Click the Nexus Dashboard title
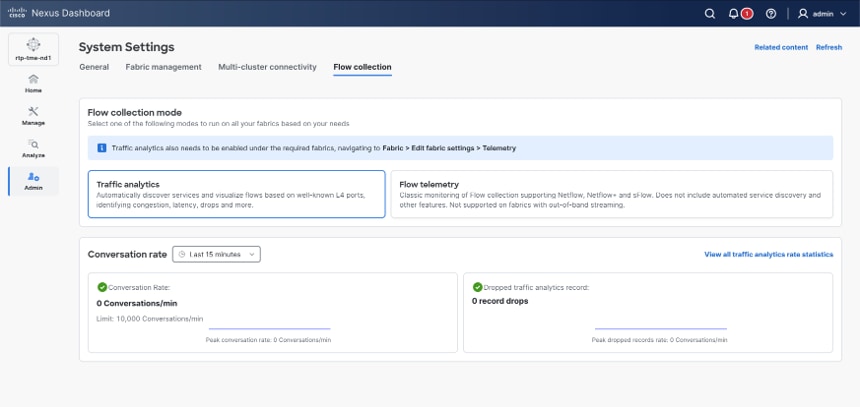Screen dimensions: 860x407 71,13
